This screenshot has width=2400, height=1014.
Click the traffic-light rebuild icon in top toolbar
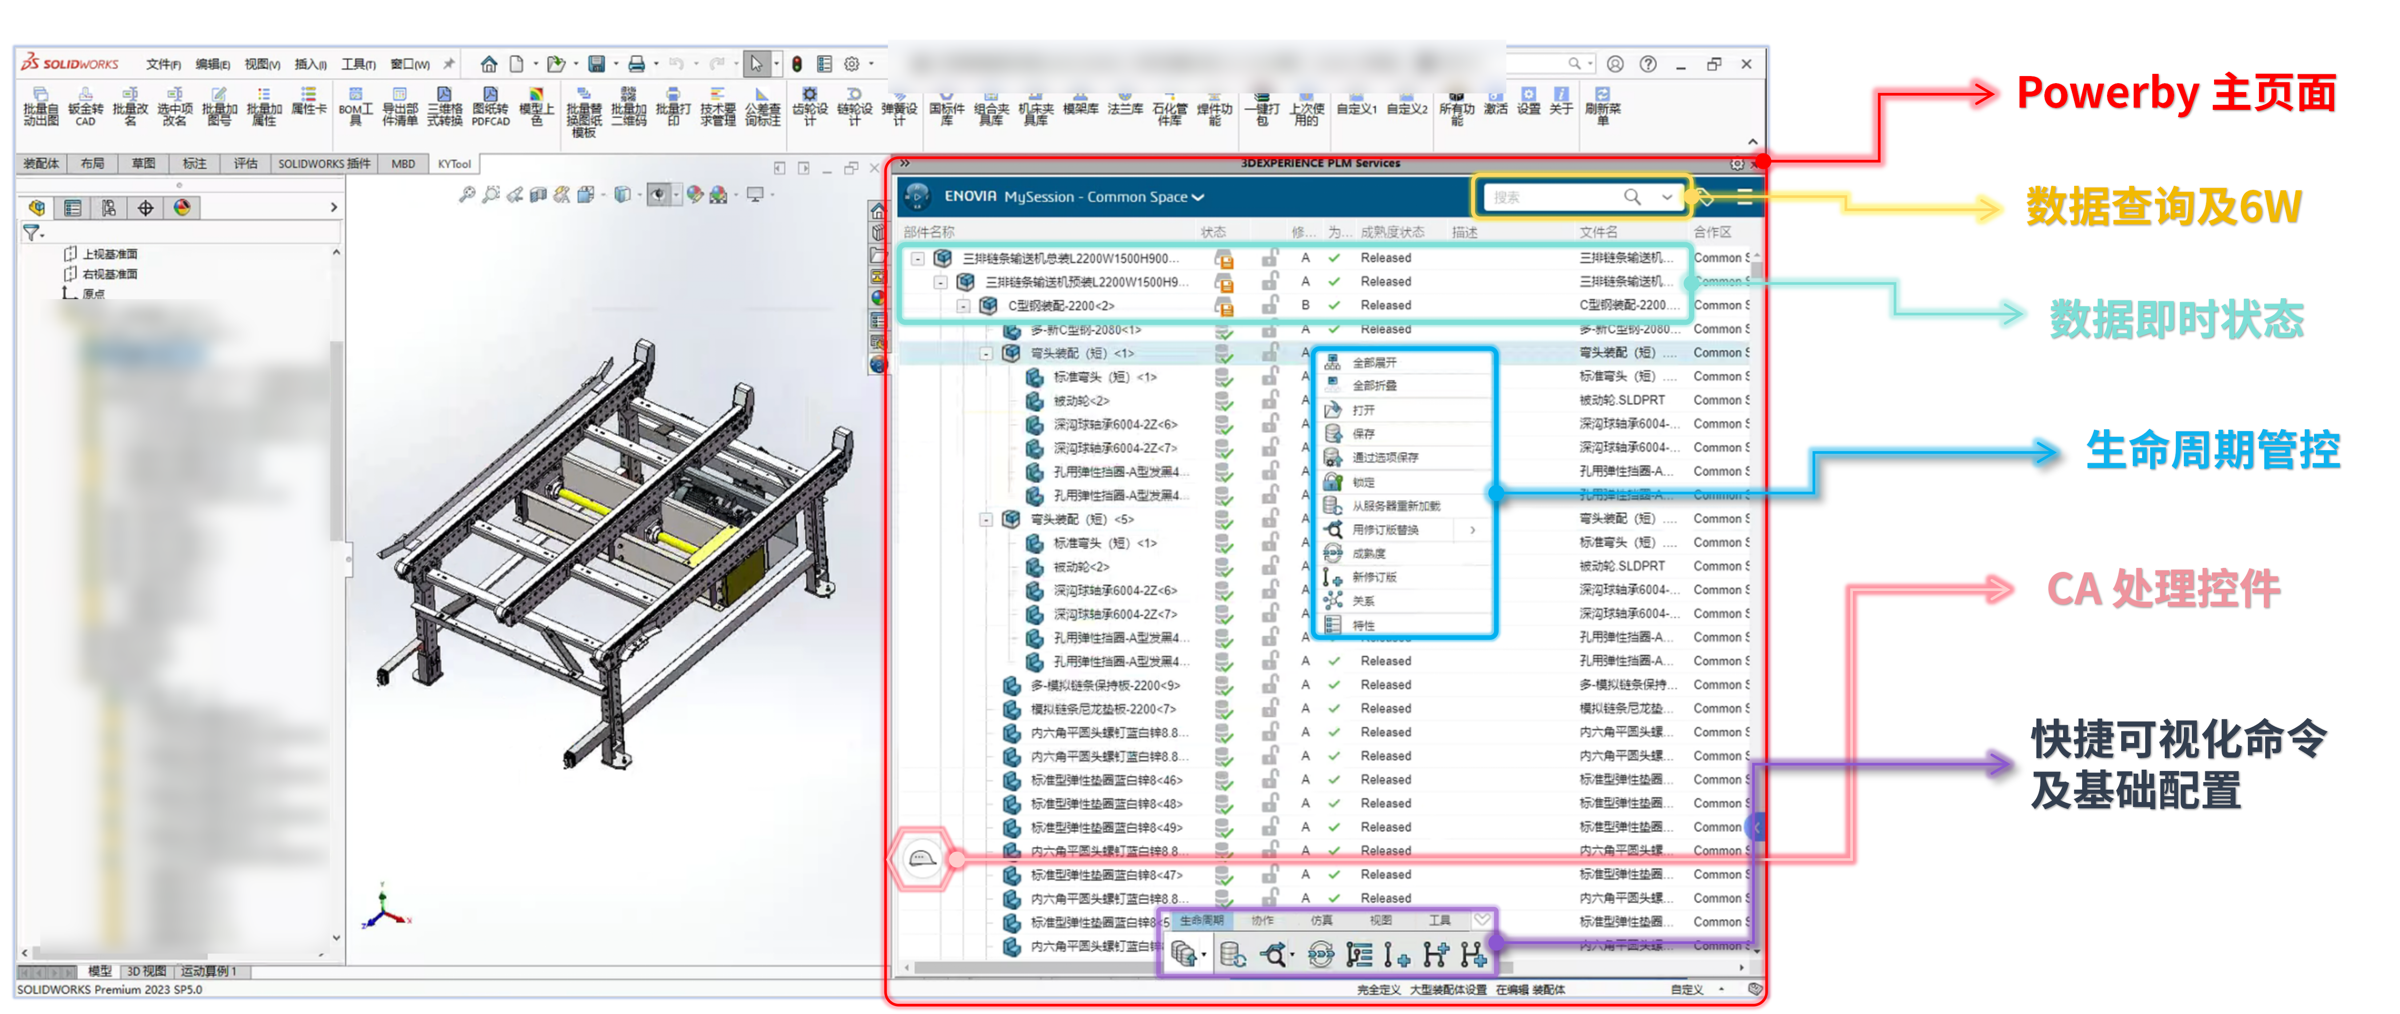(x=797, y=64)
